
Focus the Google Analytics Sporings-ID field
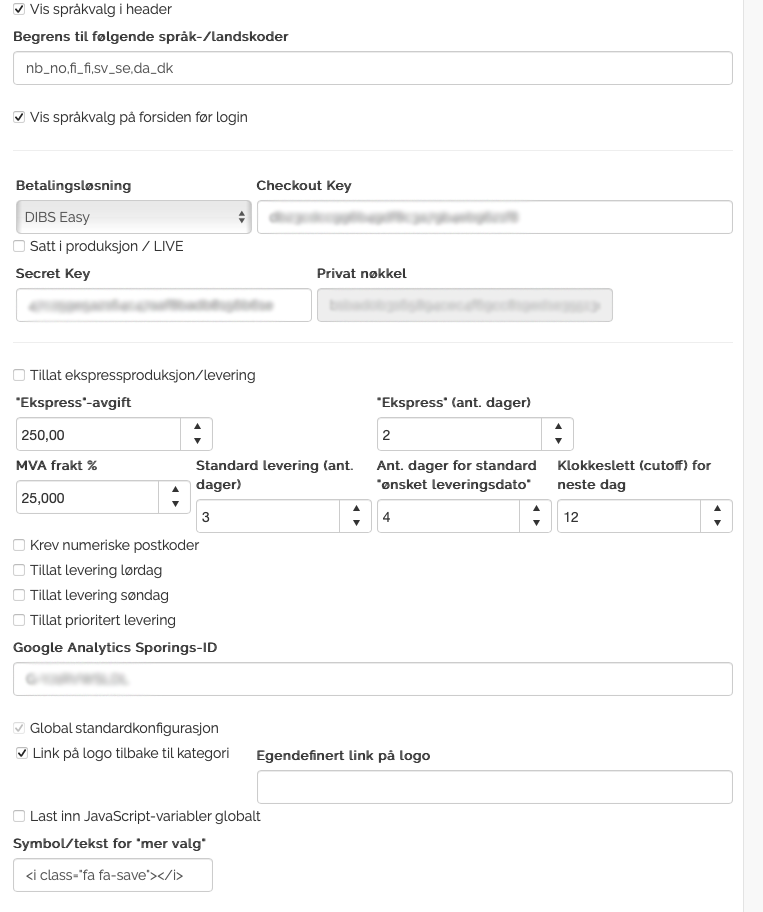[x=372, y=679]
